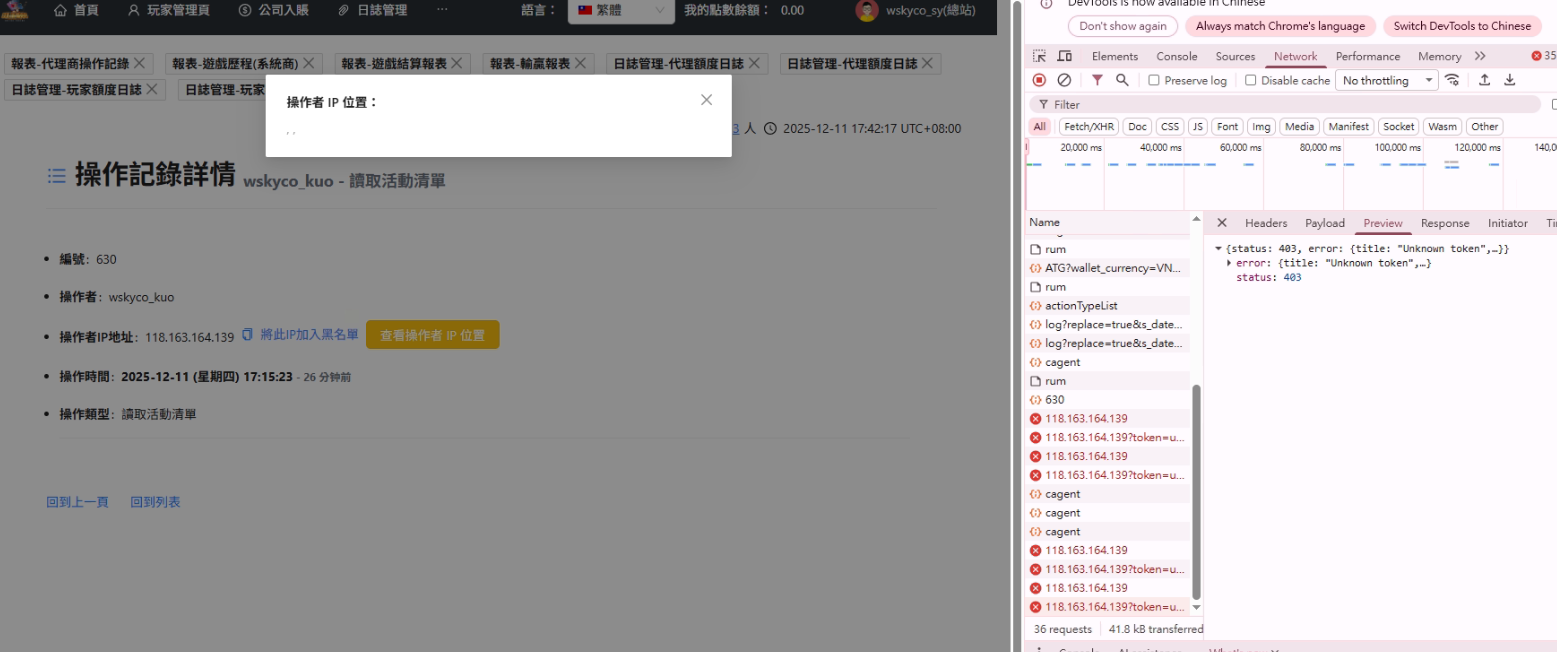The width and height of the screenshot is (1557, 652).
Task: Show more DevTools tabs via chevron
Action: 1480,56
